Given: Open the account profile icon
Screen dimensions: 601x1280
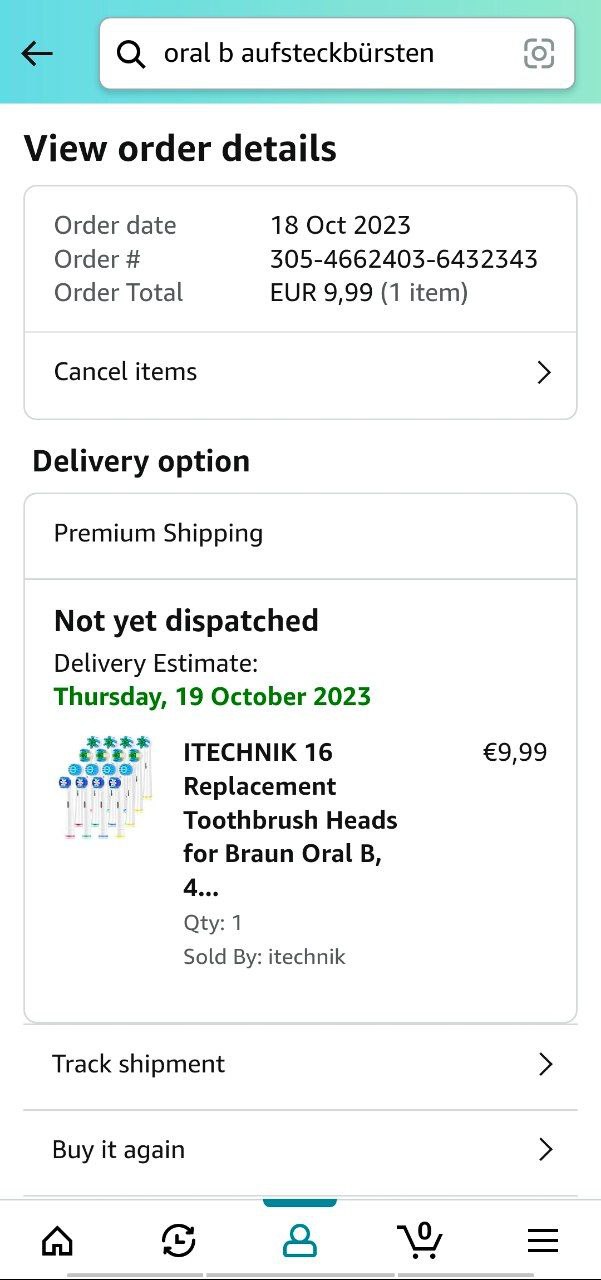Looking at the screenshot, I should [299, 1241].
